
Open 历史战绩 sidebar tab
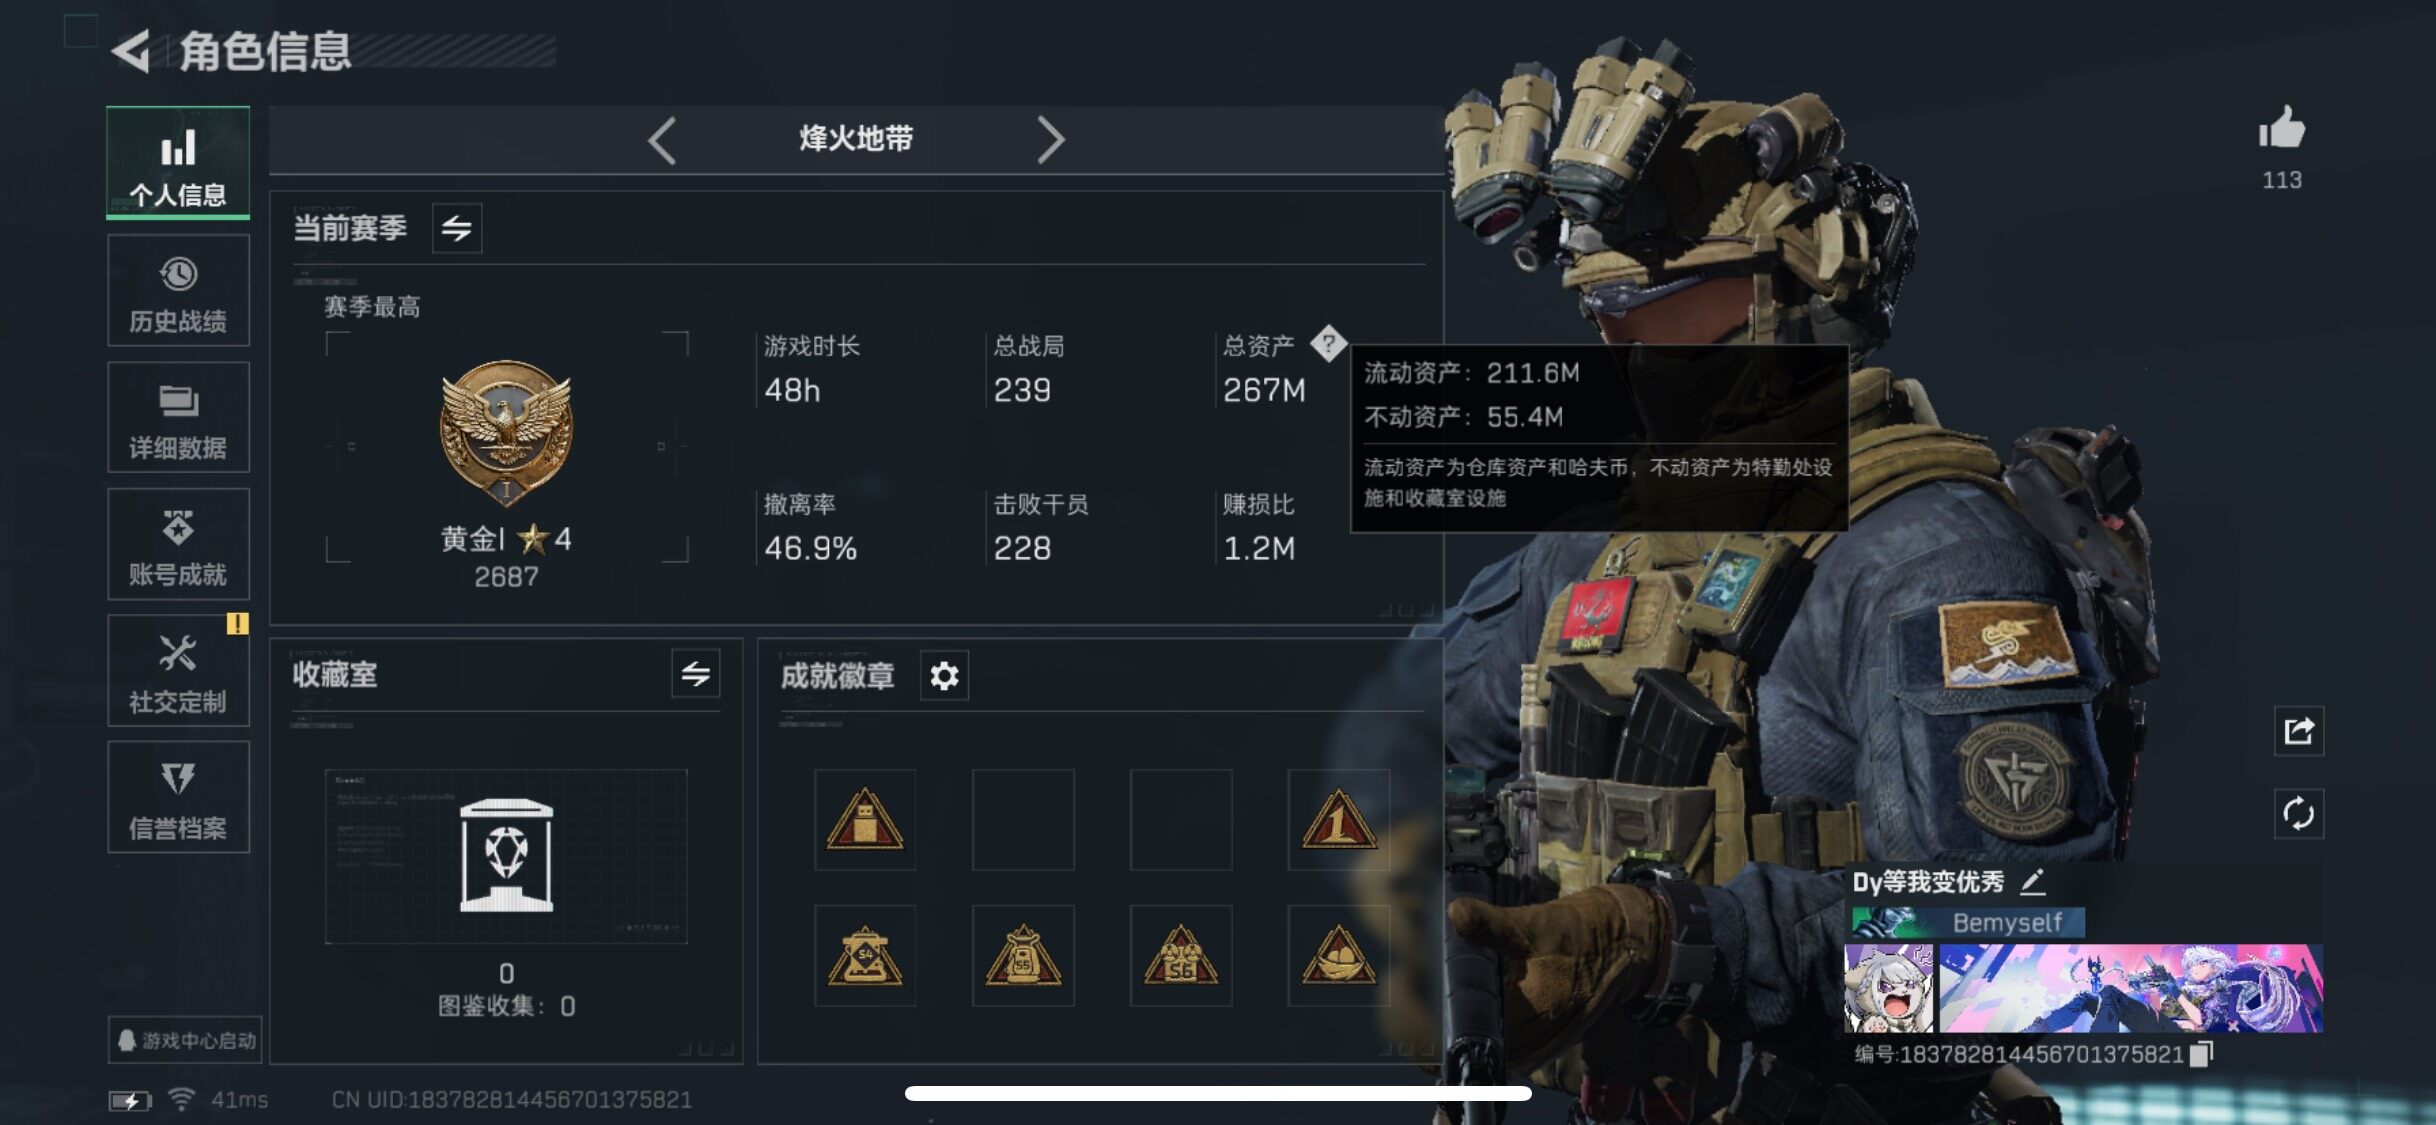(178, 291)
